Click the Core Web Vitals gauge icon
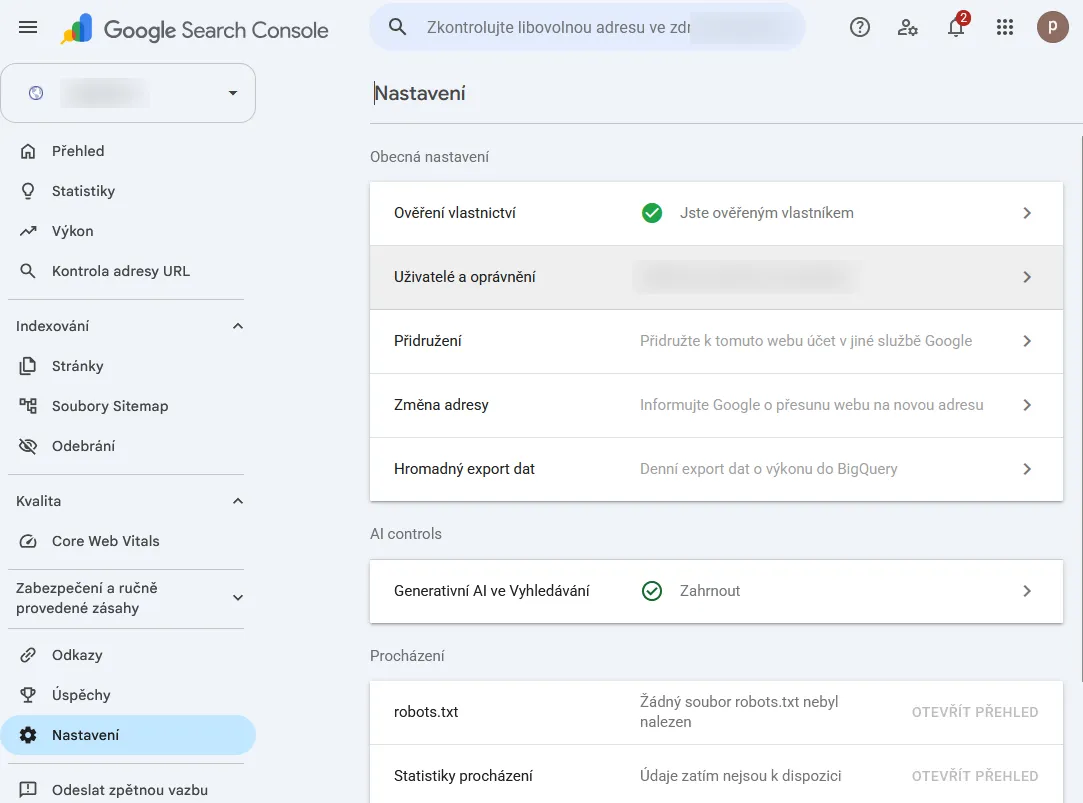The image size is (1083, 803). [x=28, y=541]
